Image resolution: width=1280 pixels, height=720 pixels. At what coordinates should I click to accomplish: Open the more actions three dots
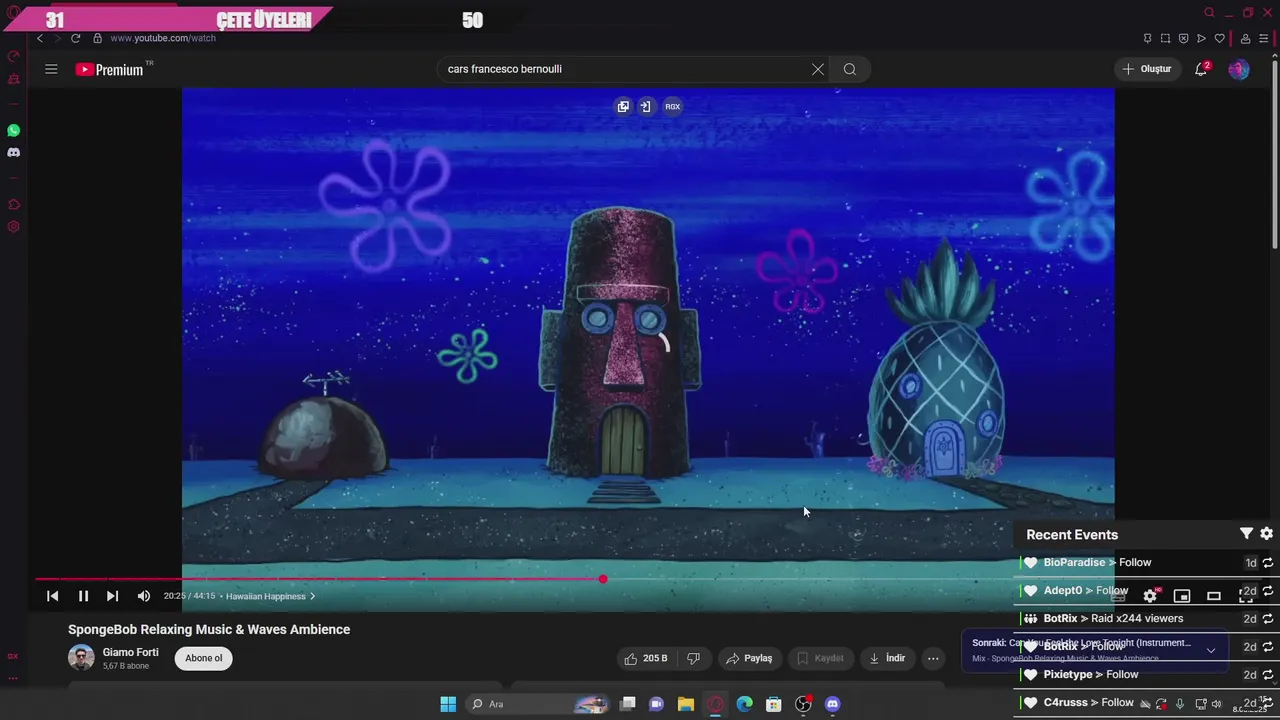pyautogui.click(x=933, y=658)
